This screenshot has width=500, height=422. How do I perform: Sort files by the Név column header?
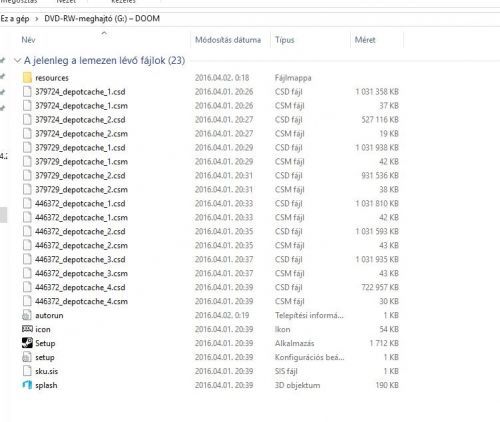coord(28,40)
